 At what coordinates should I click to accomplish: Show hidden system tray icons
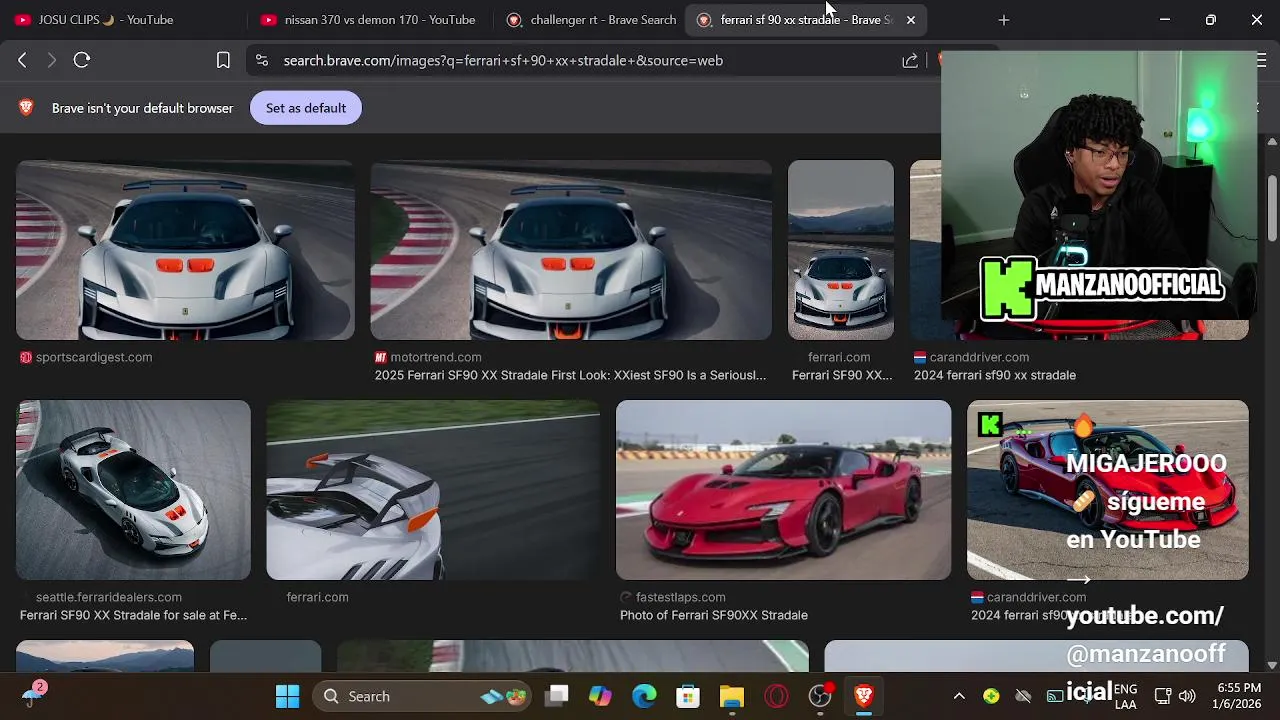pyautogui.click(x=959, y=696)
